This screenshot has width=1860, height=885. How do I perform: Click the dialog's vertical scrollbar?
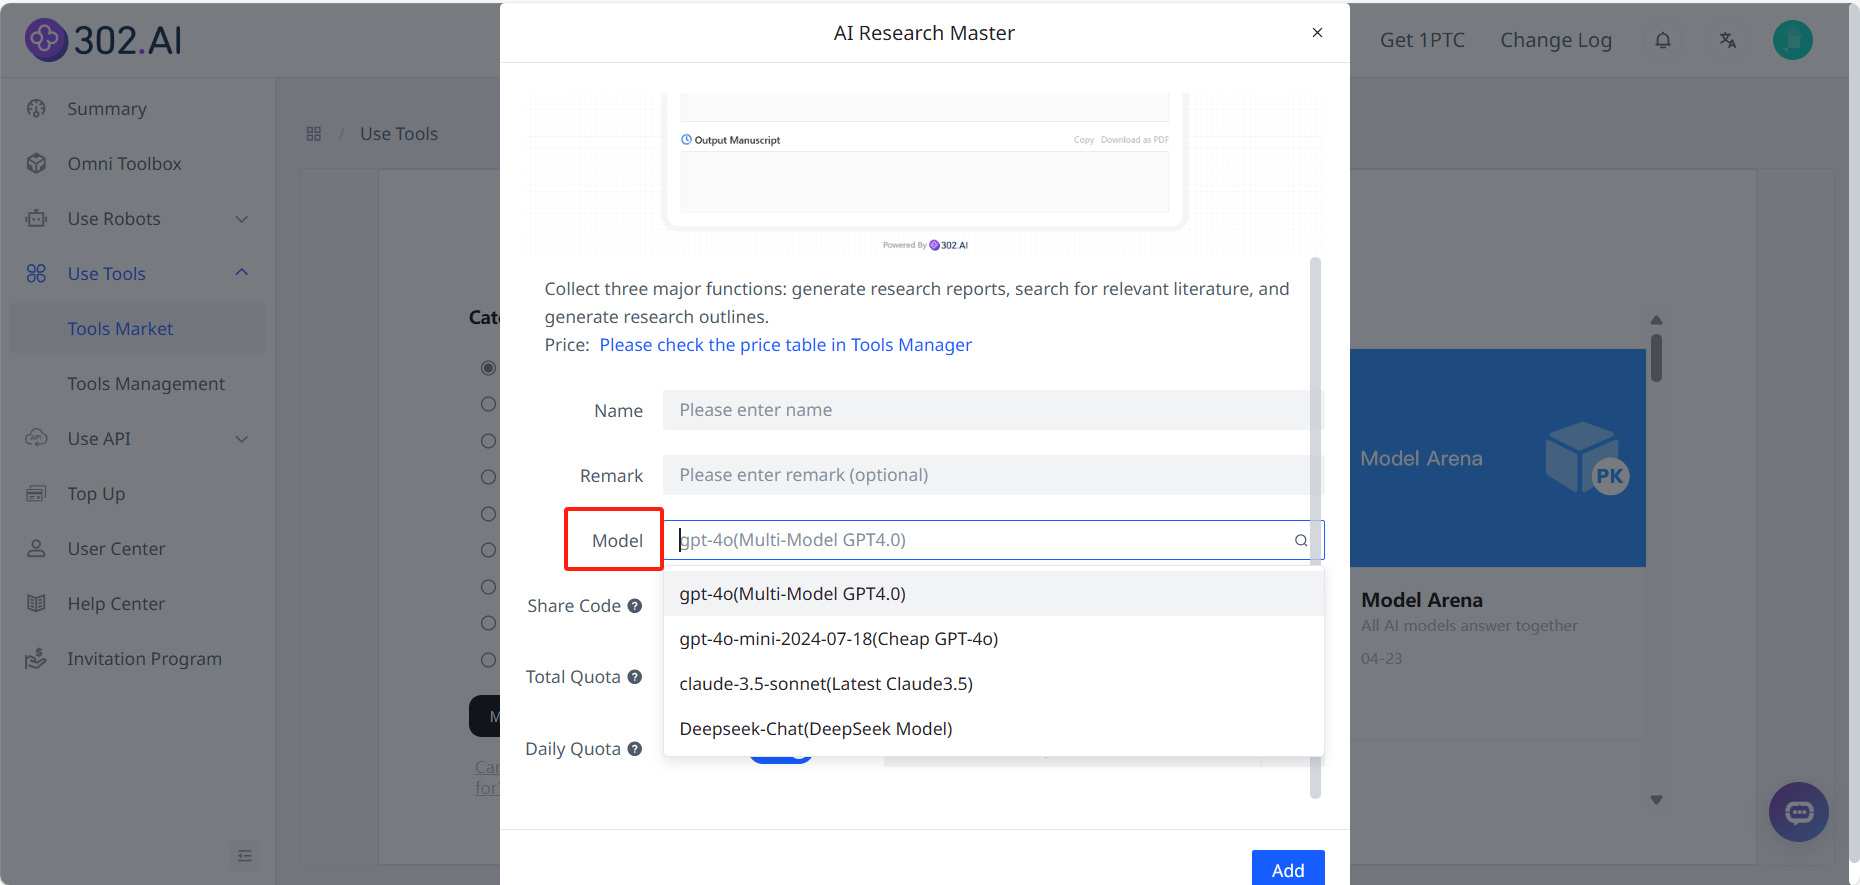coord(1315,527)
